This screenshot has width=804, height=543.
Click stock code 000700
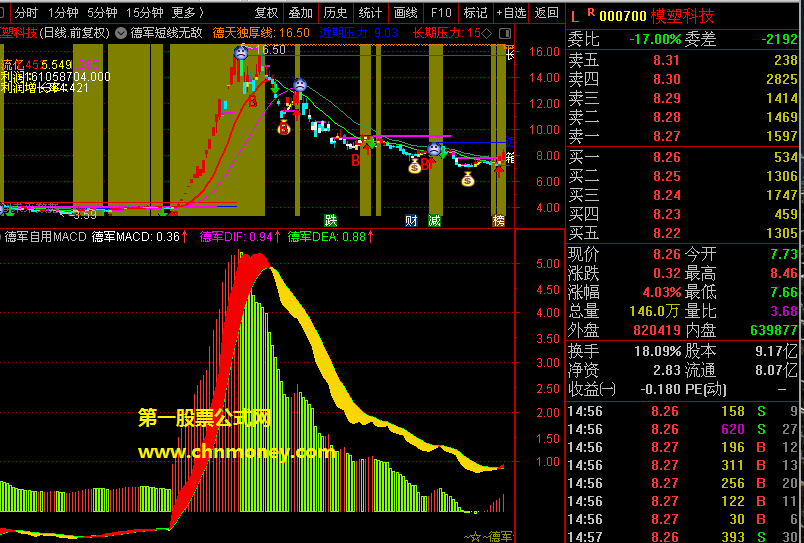coord(622,16)
